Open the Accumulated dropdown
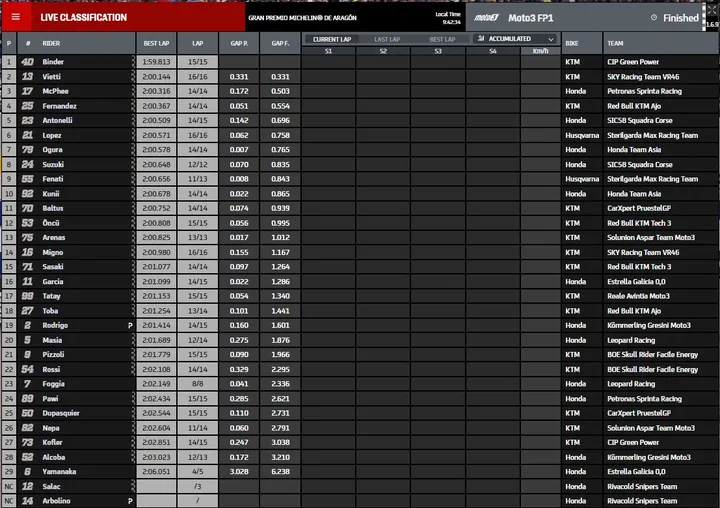The height and width of the screenshot is (508, 720). coord(516,39)
